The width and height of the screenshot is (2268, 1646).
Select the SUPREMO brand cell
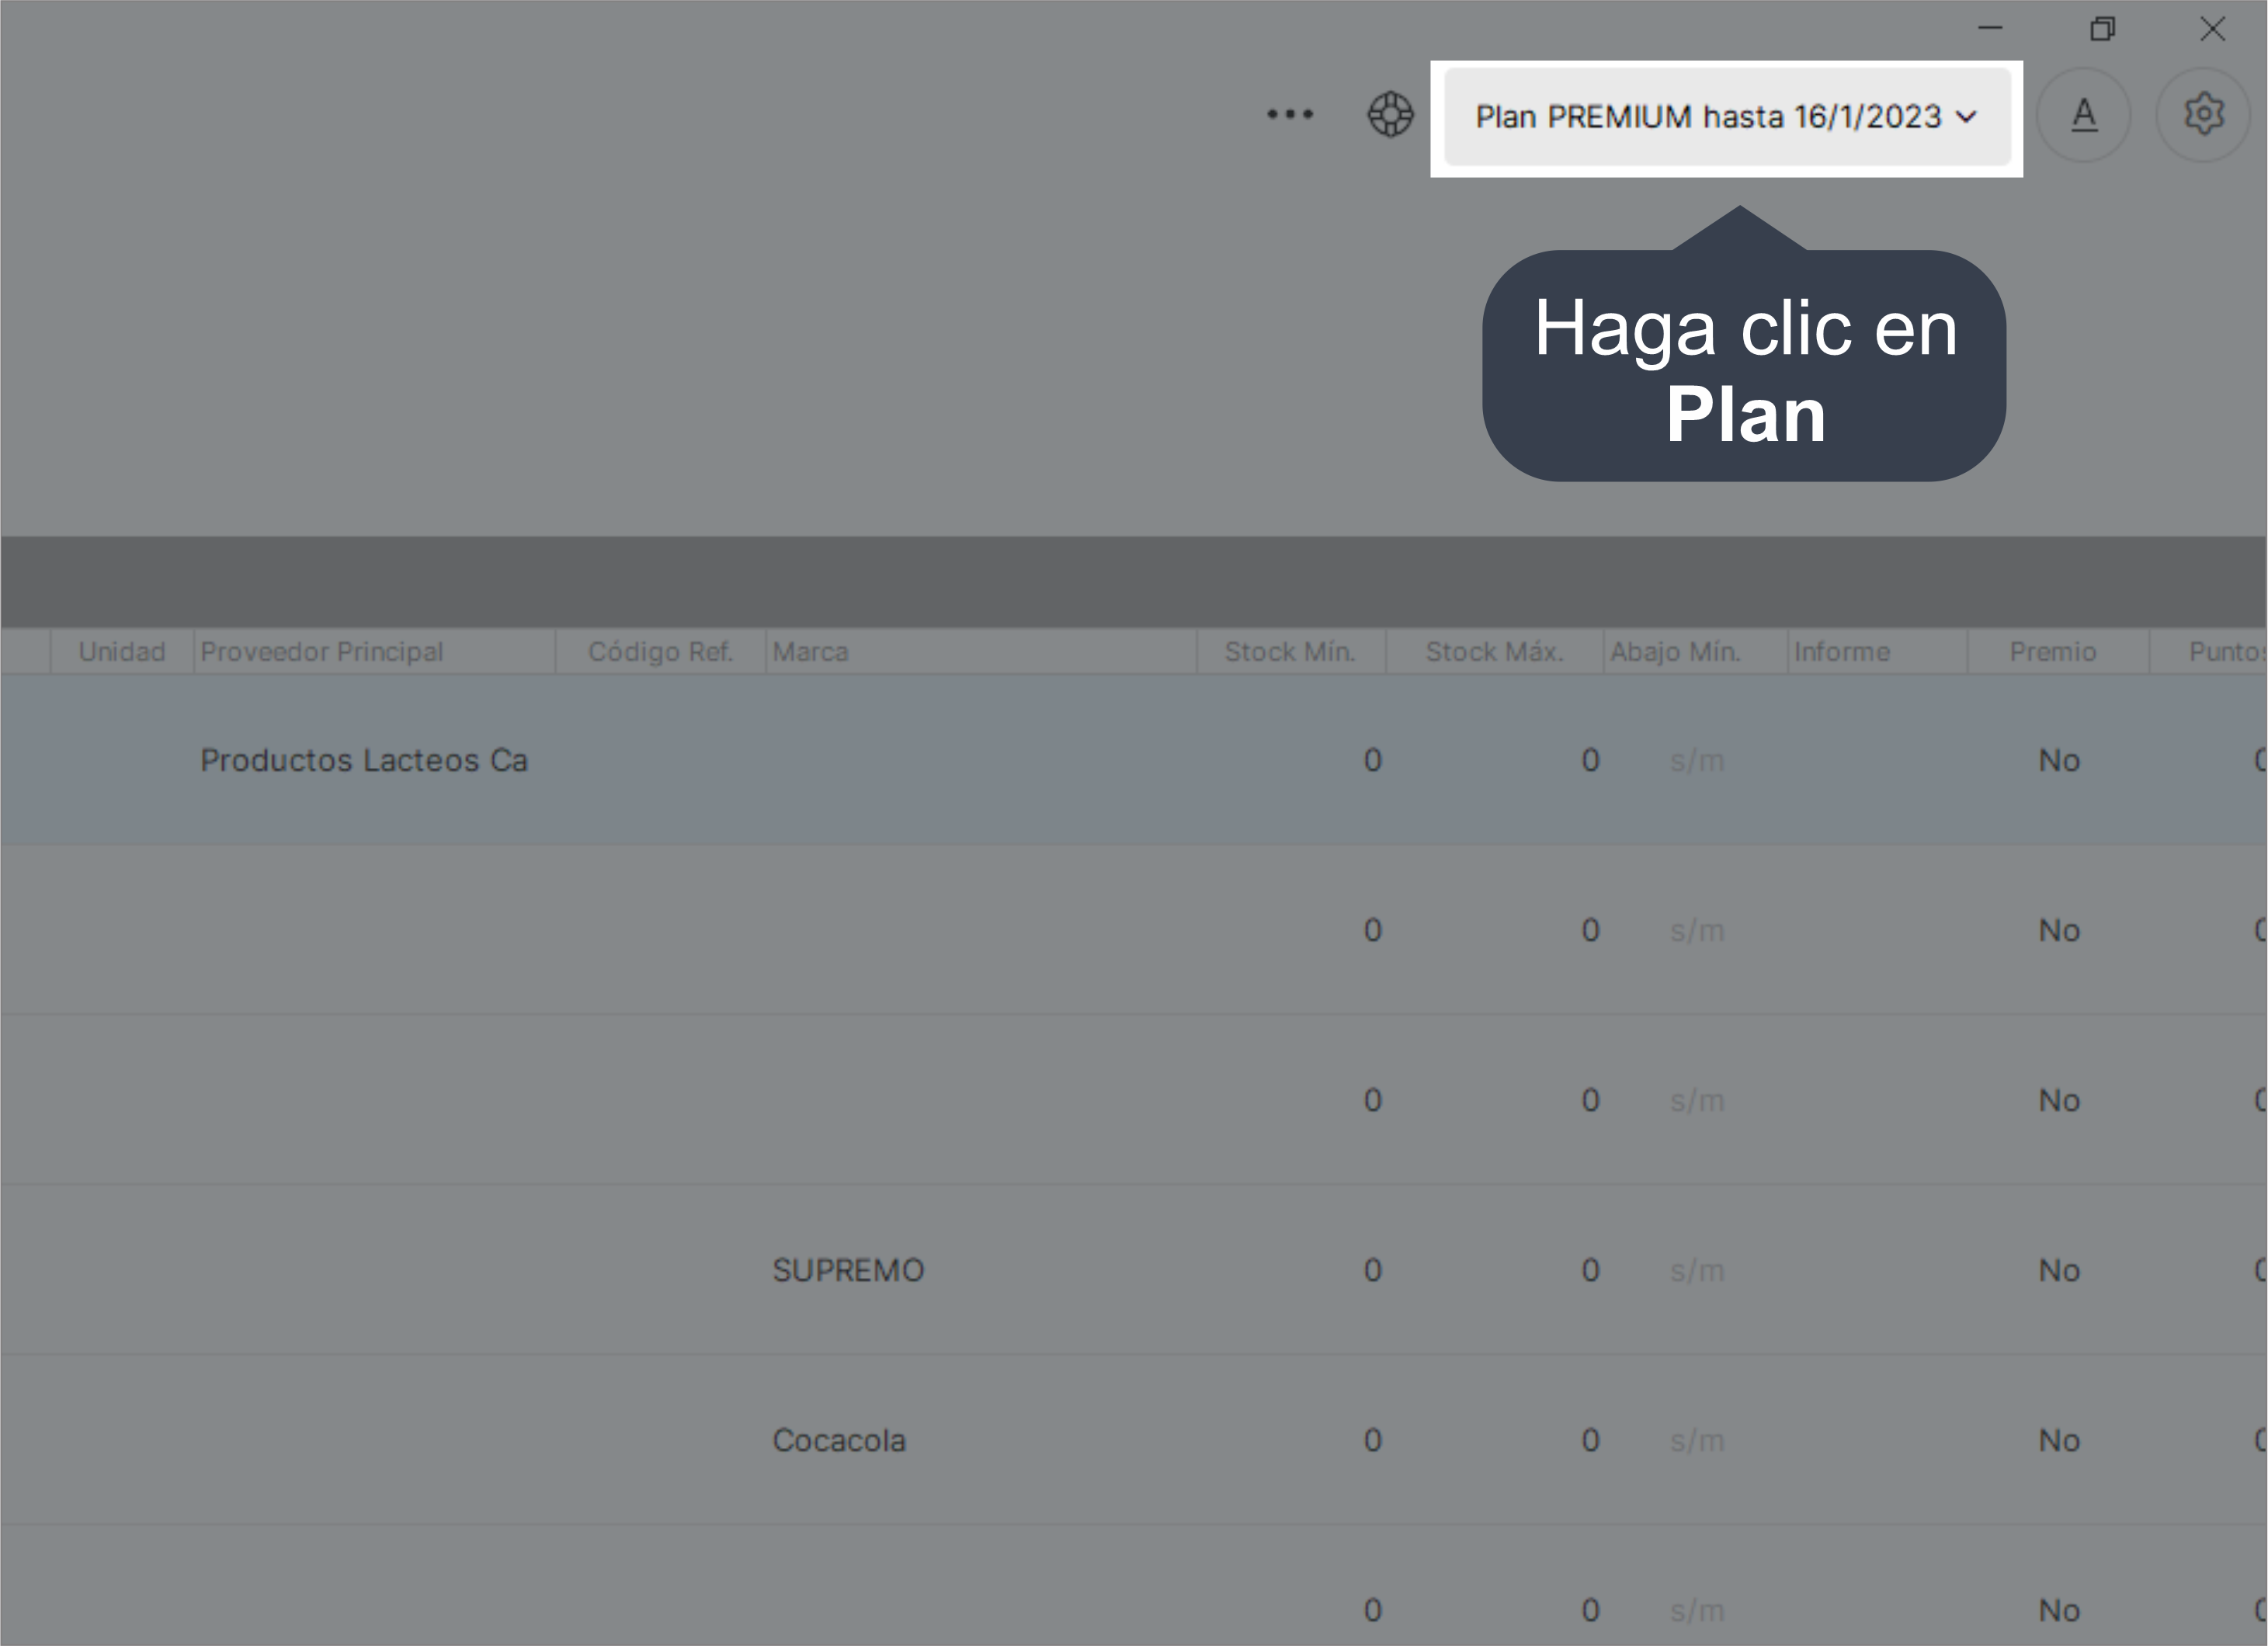coord(848,1271)
